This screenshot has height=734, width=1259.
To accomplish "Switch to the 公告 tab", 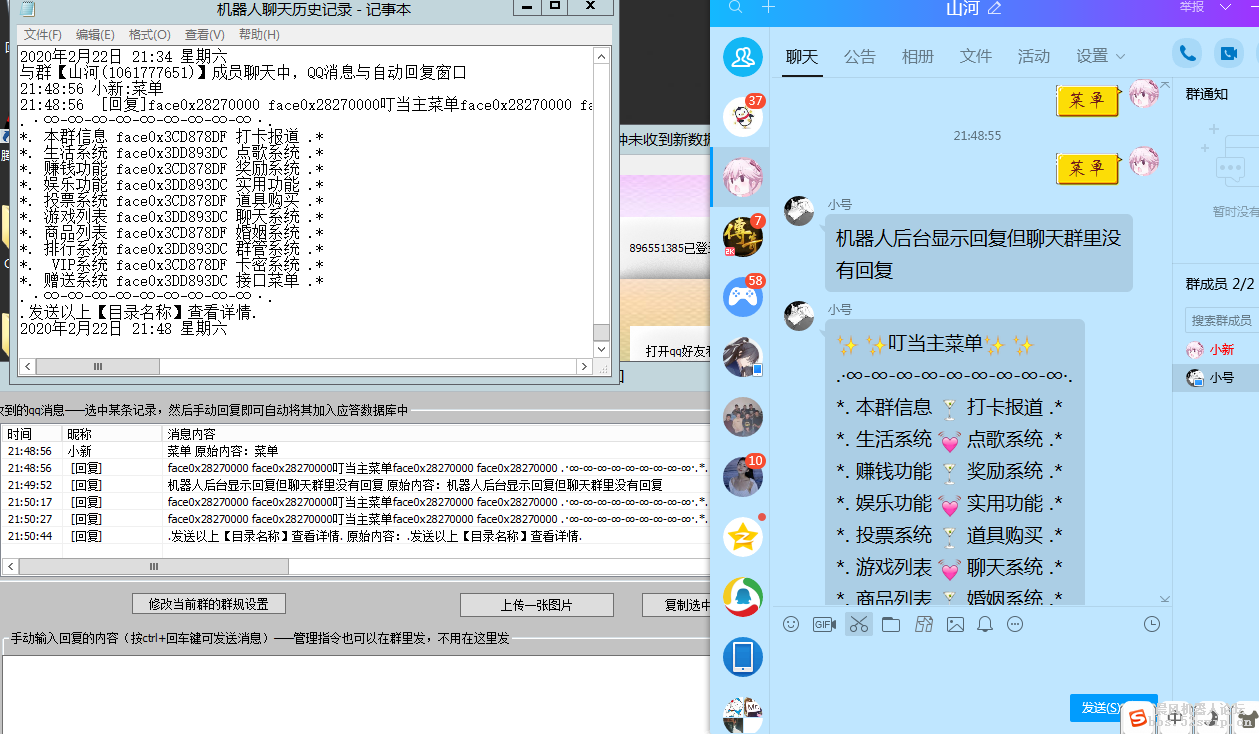I will [859, 56].
